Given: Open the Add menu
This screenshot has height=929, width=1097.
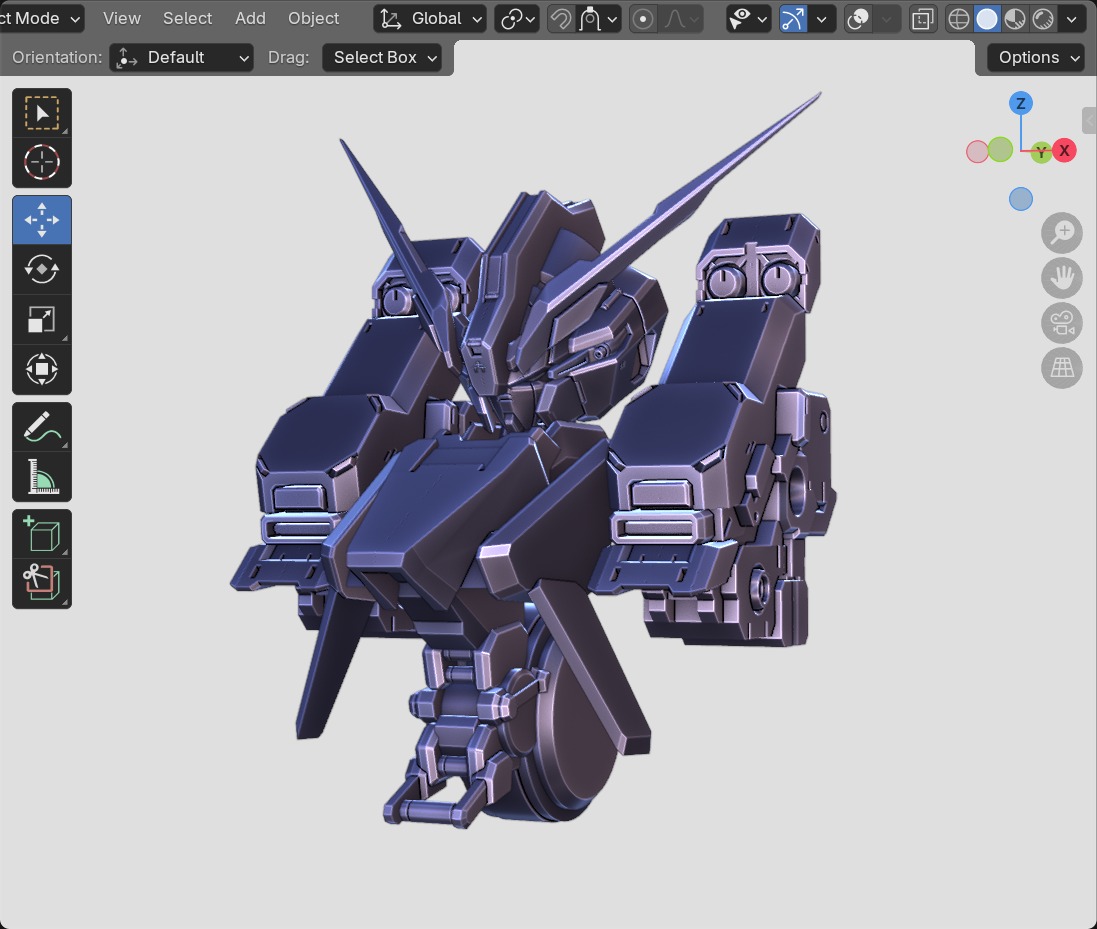Looking at the screenshot, I should point(250,19).
